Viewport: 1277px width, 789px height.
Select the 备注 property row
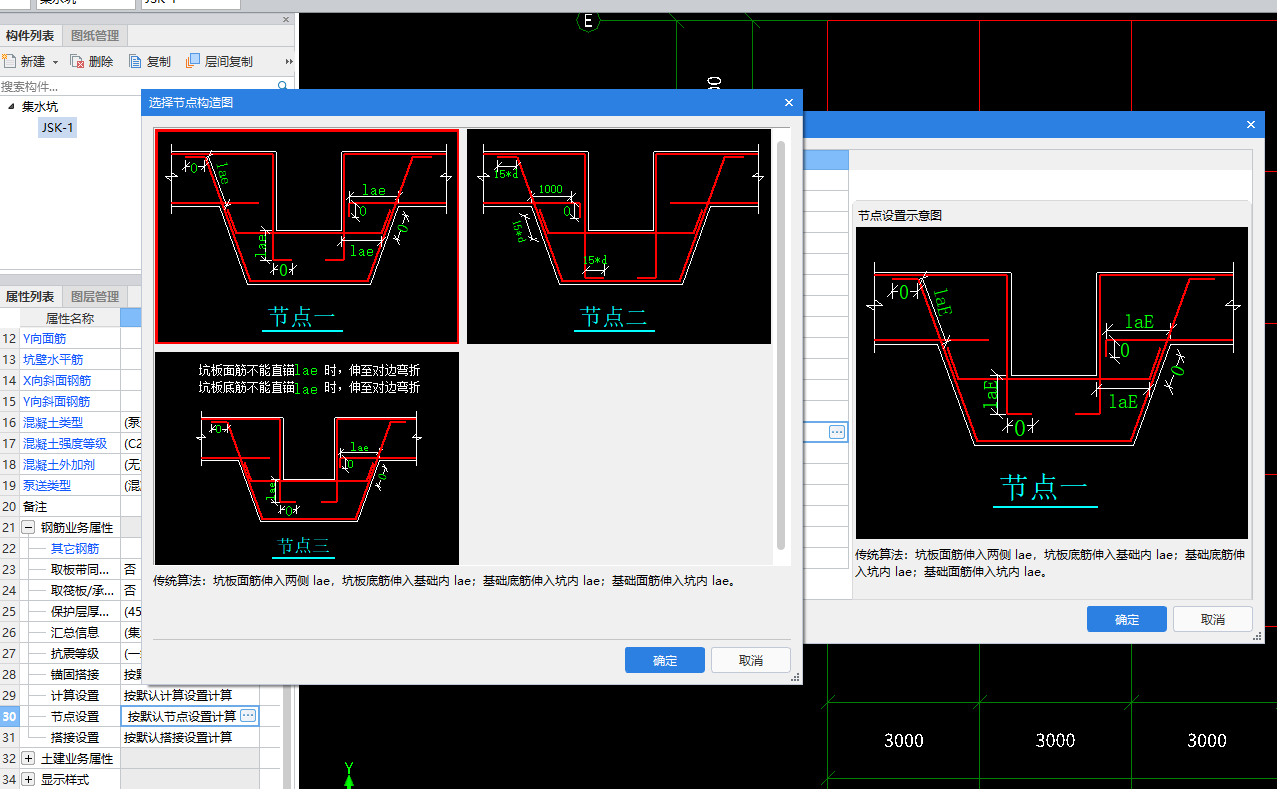coord(71,506)
